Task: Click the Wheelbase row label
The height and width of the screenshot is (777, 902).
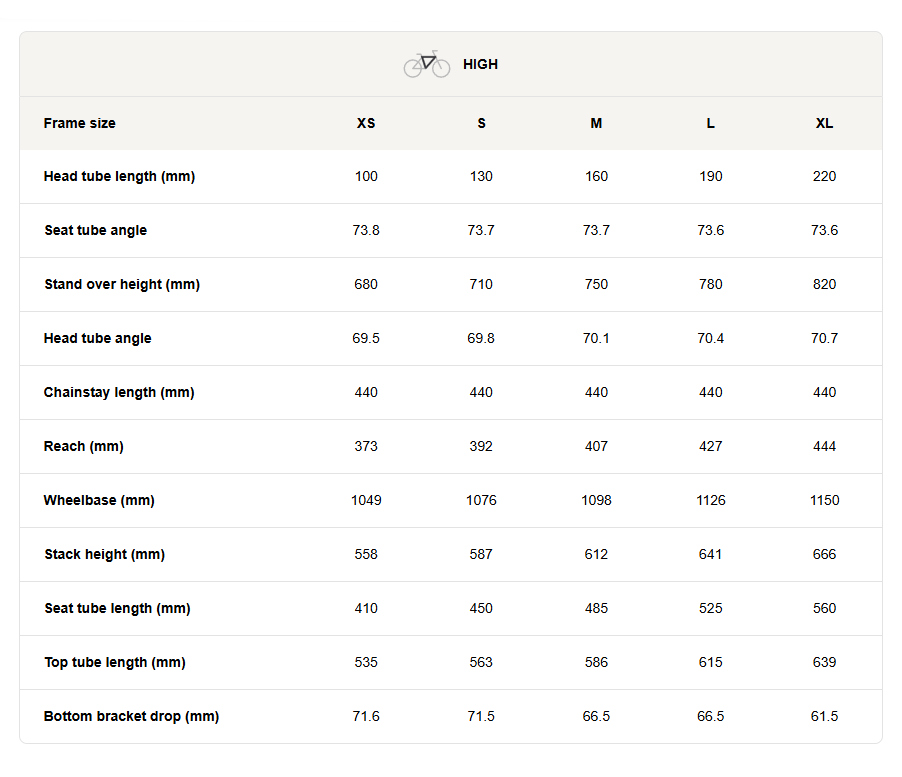Action: tap(99, 500)
